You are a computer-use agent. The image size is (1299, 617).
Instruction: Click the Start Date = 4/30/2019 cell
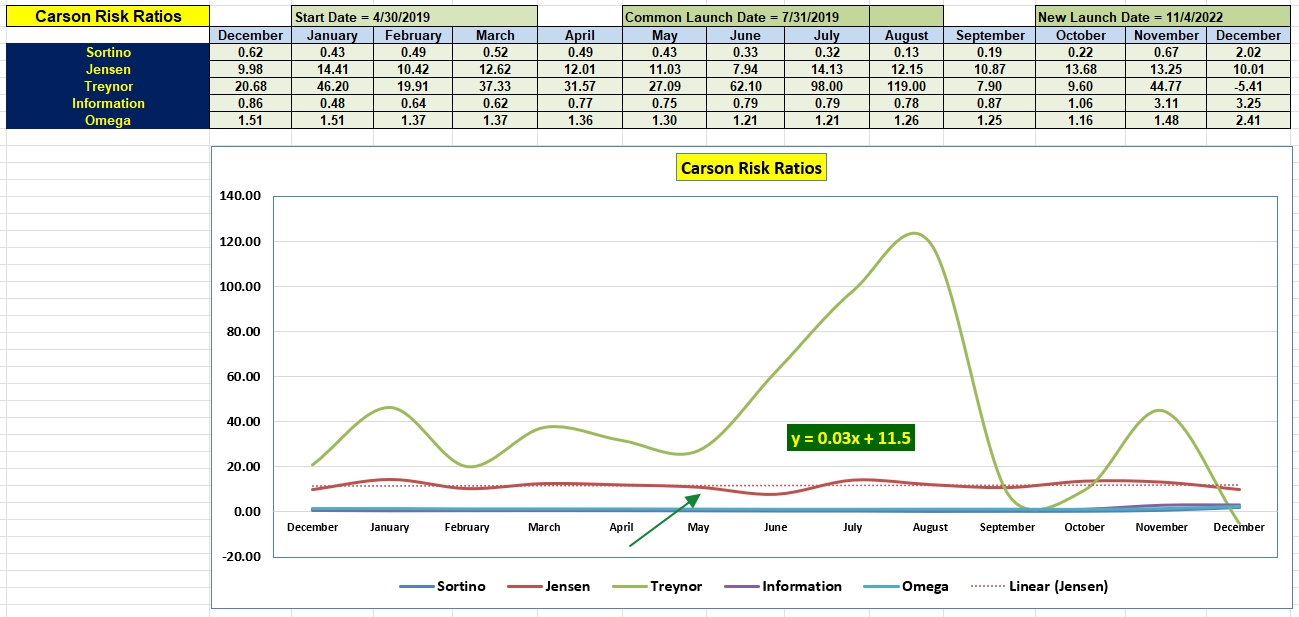[414, 17]
